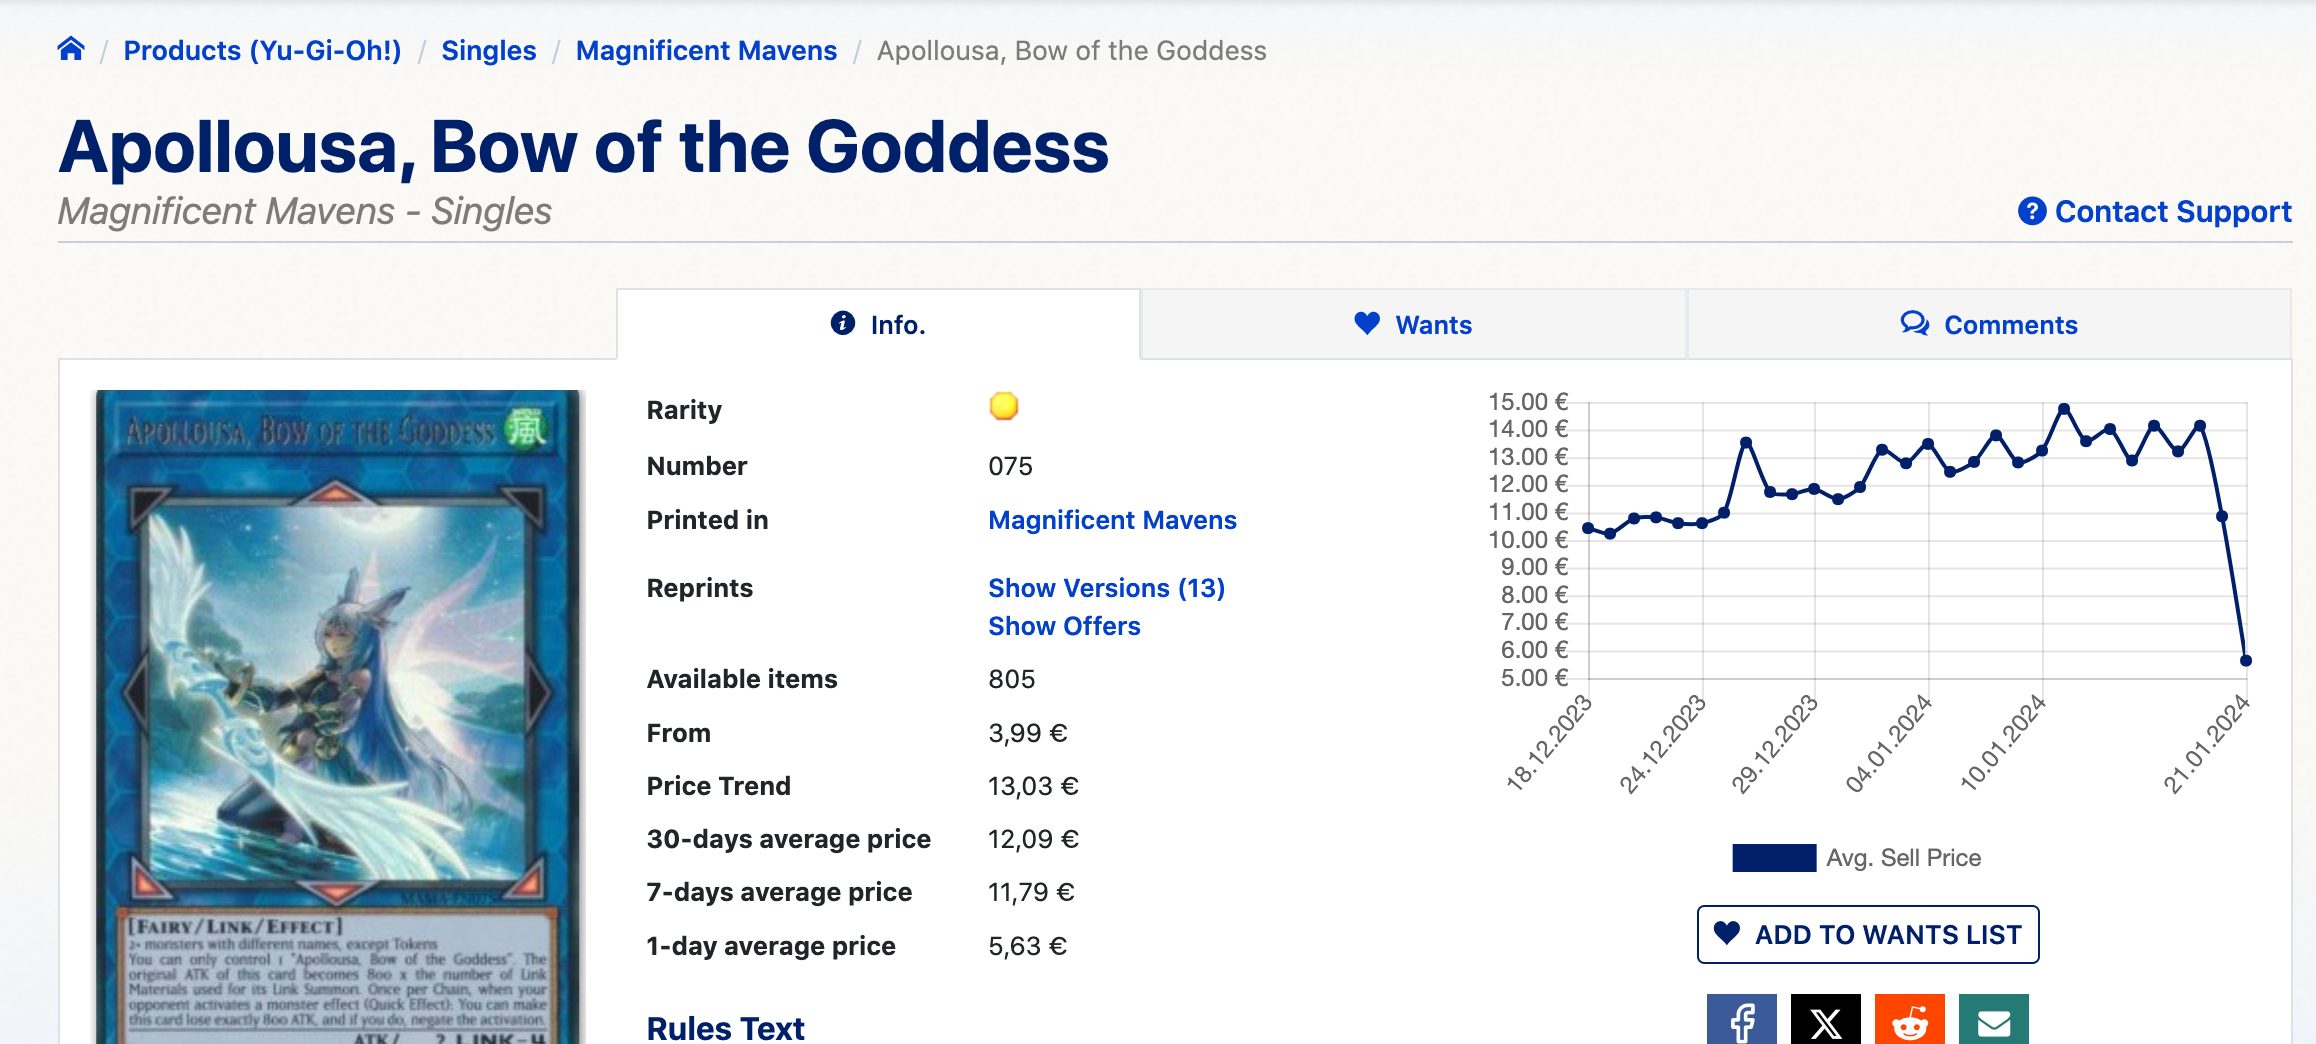Navigate to Singles breadcrumb
The height and width of the screenshot is (1044, 2316).
point(488,50)
